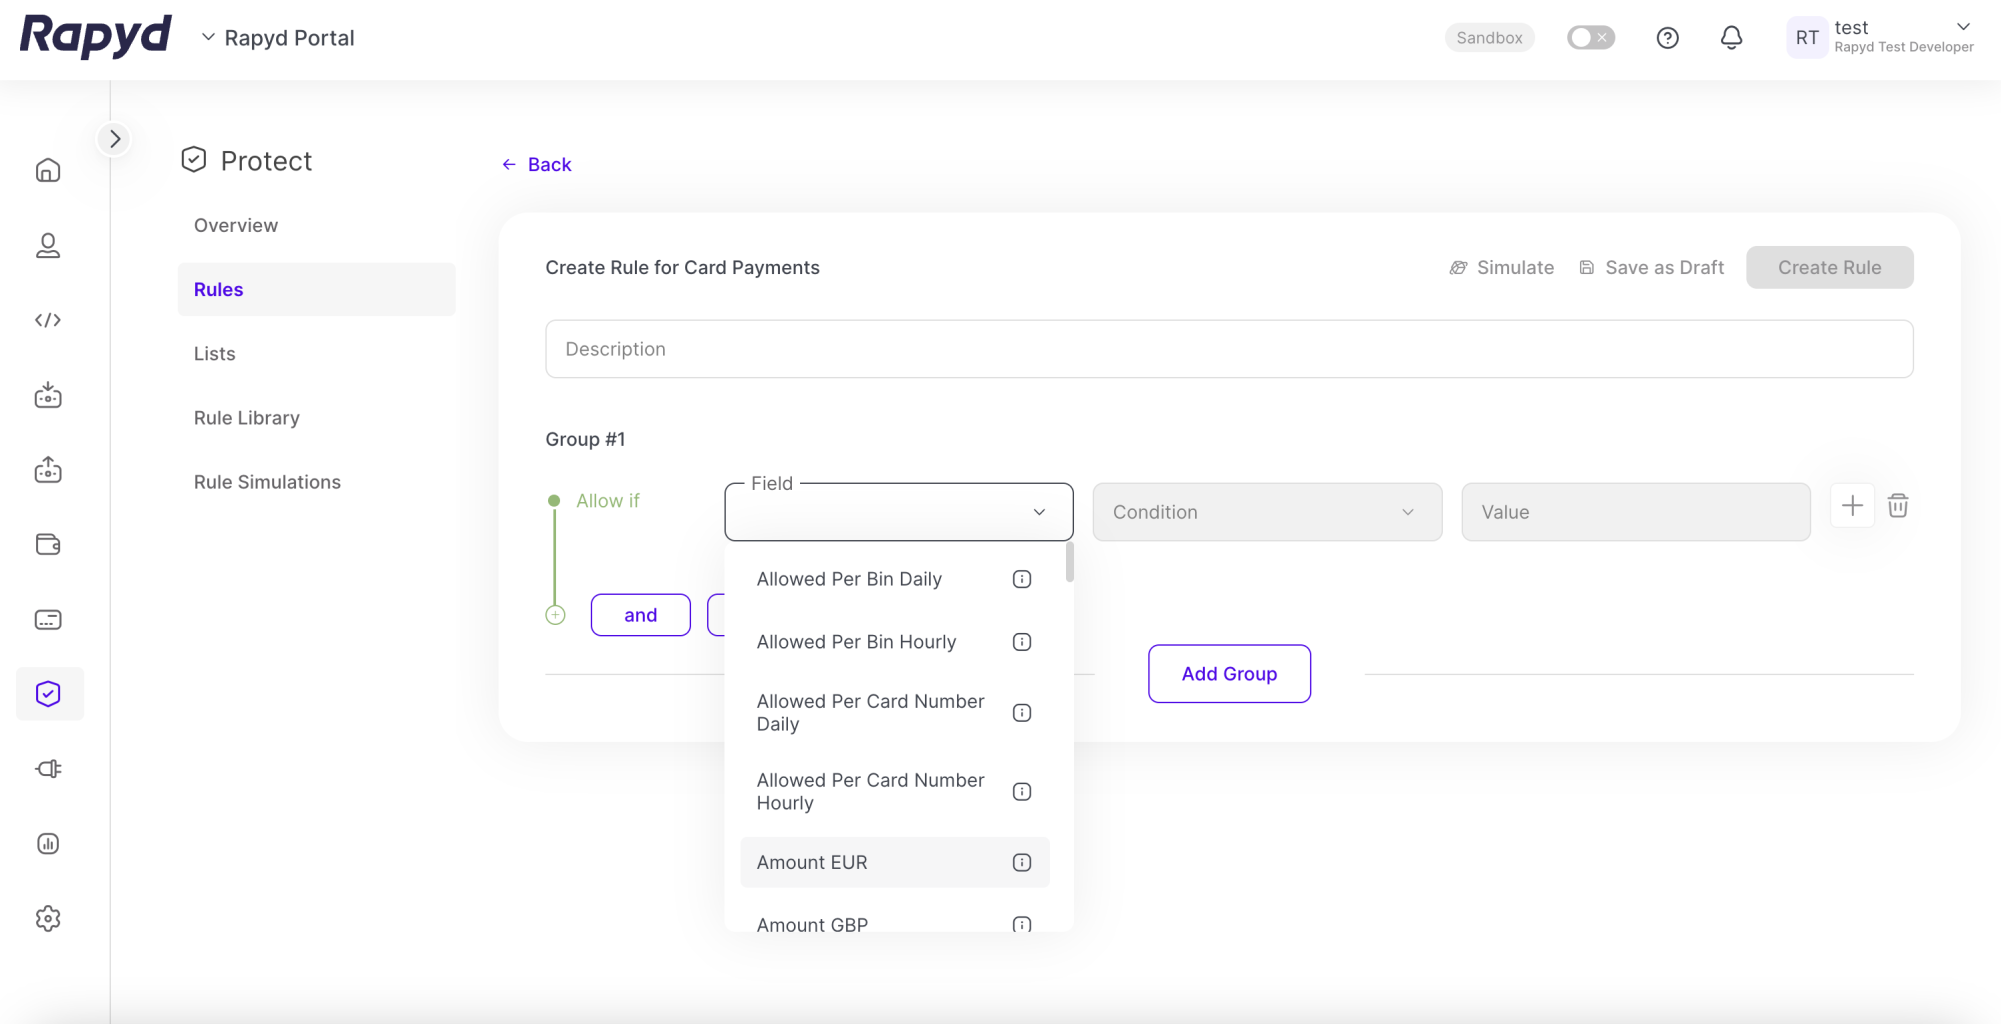Click the notifications bell icon
Viewport: 2001px width, 1024px height.
tap(1731, 38)
